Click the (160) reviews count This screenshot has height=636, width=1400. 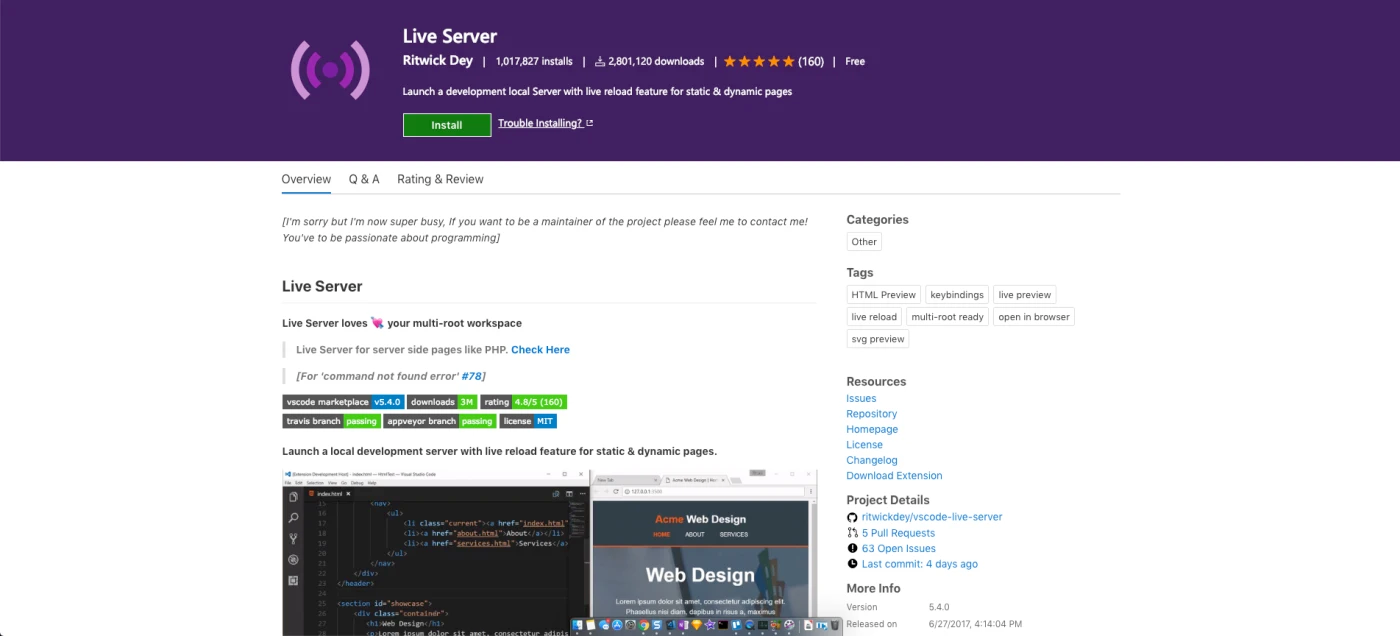coord(811,61)
